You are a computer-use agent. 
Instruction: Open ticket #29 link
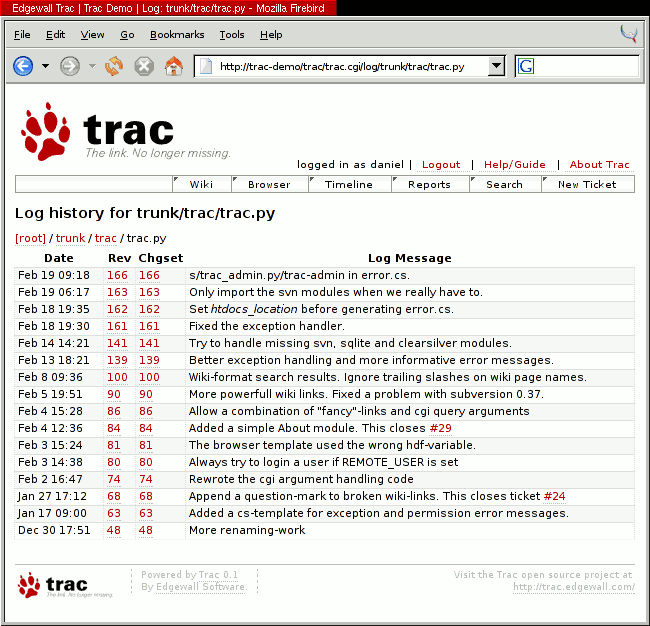tap(441, 428)
